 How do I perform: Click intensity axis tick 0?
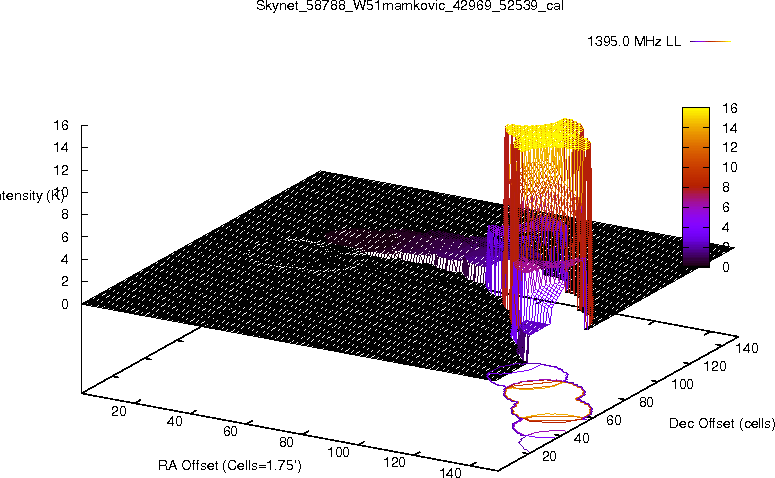(65, 304)
